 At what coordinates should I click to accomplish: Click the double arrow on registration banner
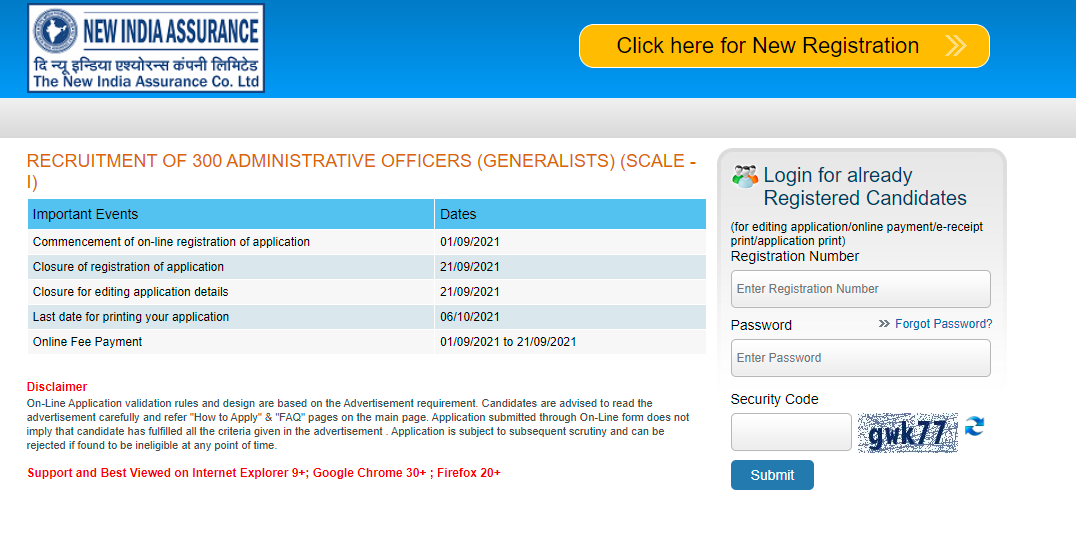(955, 46)
